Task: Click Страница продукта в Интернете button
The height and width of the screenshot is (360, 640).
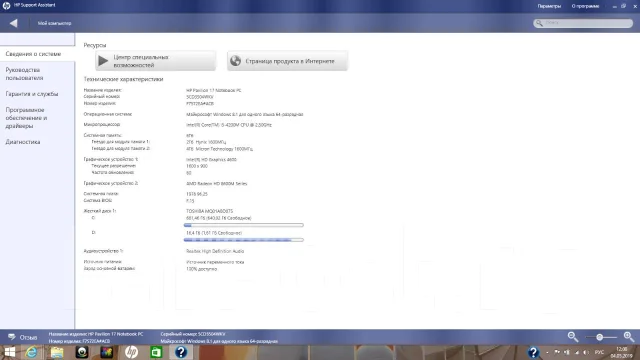Action: point(287,61)
